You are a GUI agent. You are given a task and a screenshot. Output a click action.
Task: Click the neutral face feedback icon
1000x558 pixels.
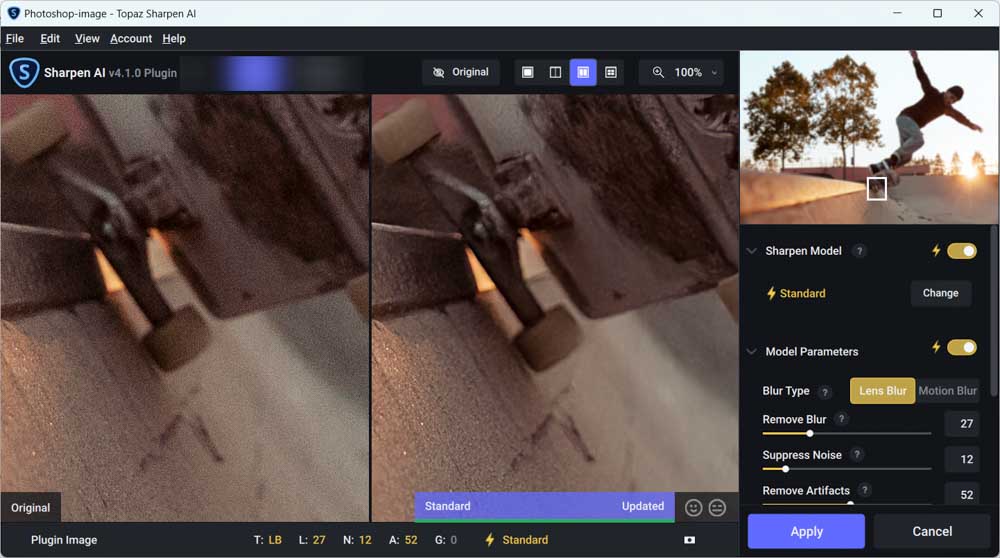point(717,508)
